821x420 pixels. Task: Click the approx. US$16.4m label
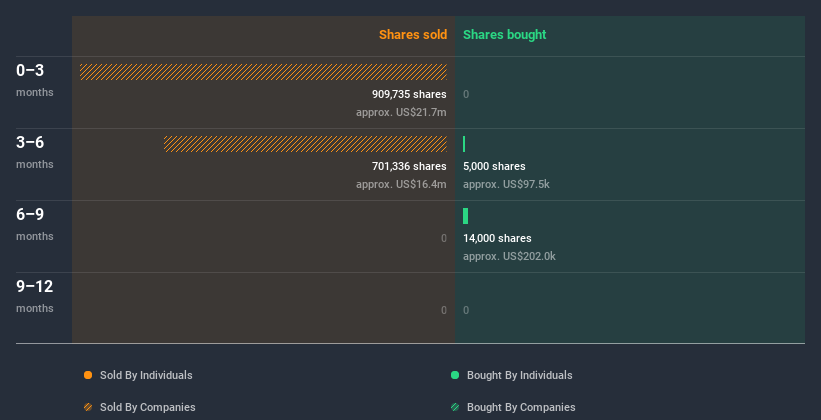(401, 184)
